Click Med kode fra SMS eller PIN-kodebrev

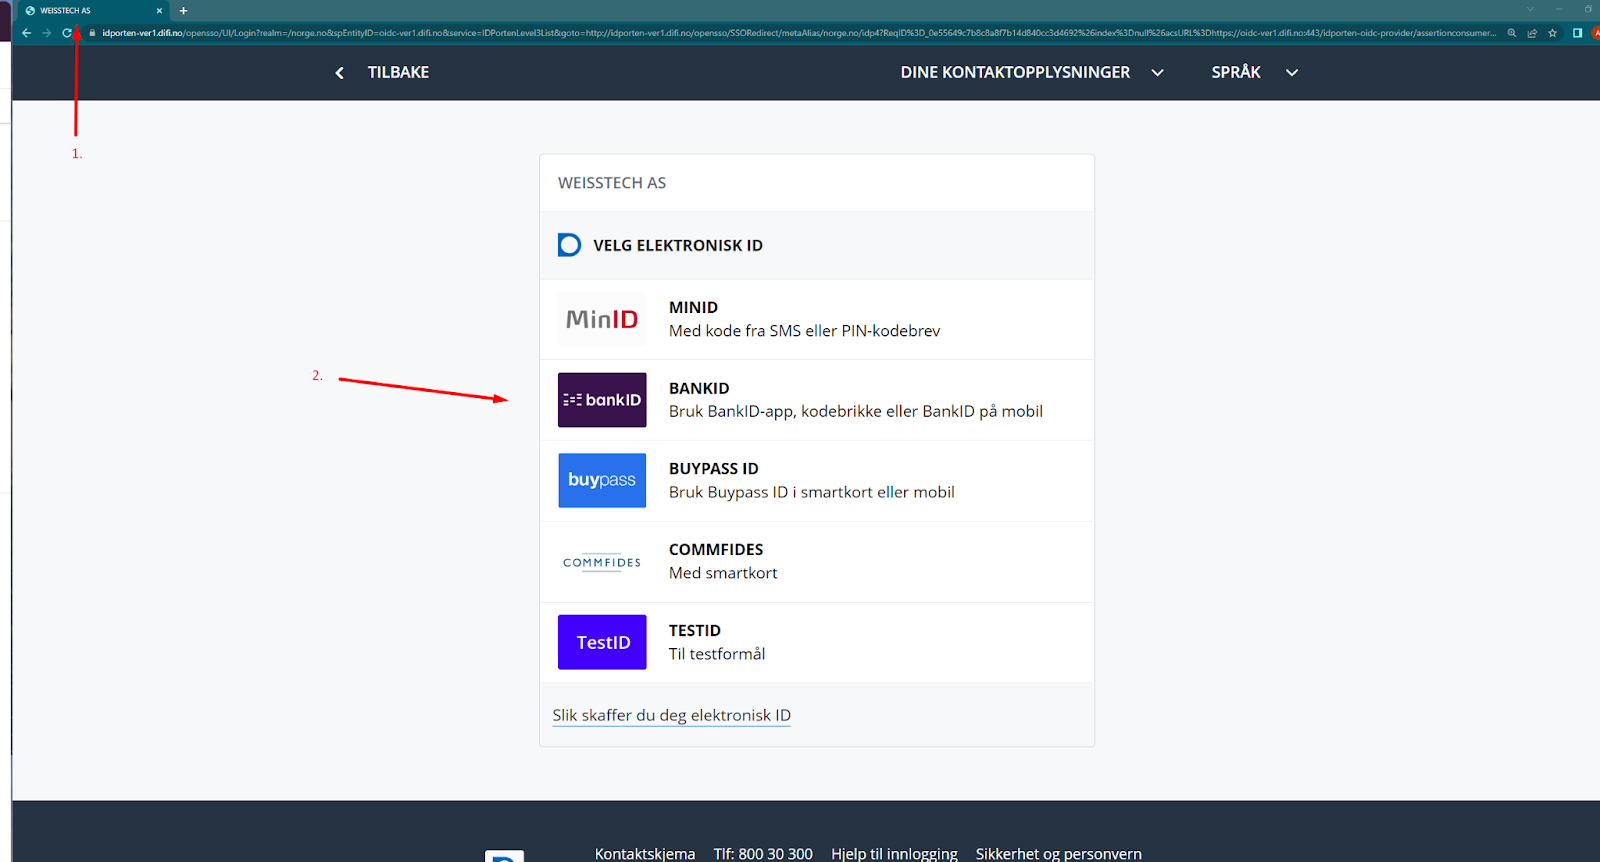(805, 331)
